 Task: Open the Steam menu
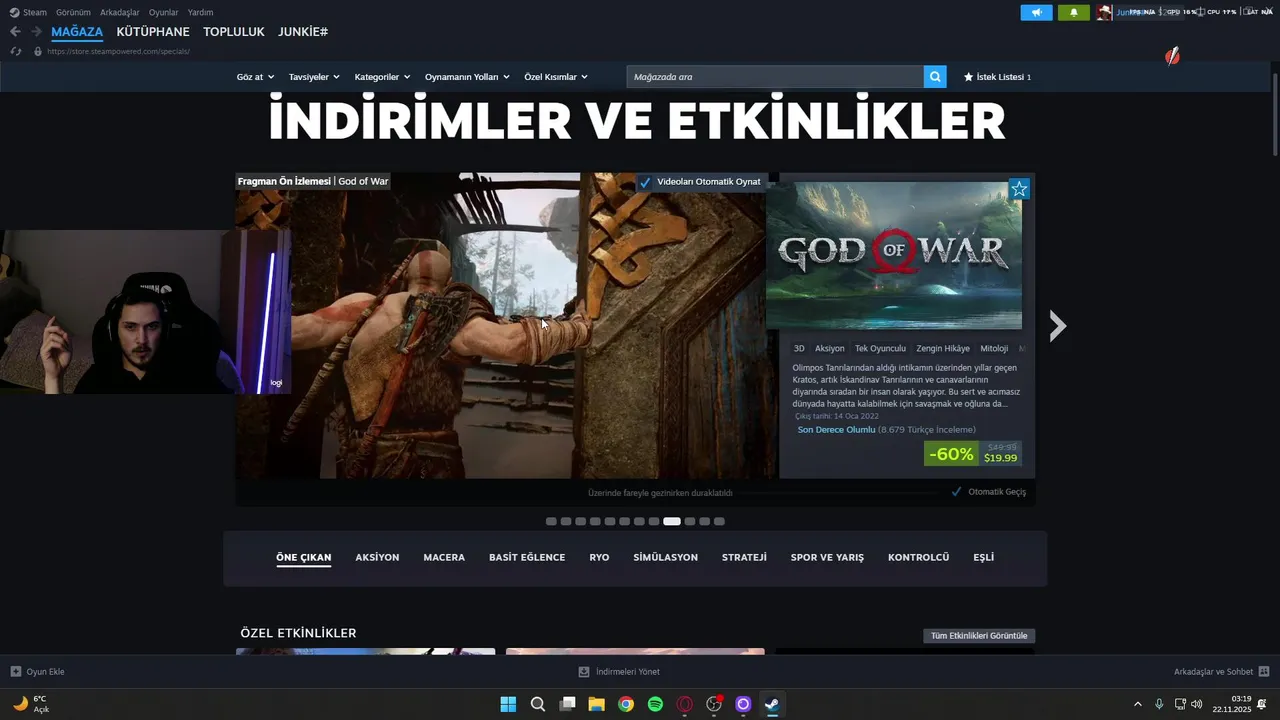[28, 12]
